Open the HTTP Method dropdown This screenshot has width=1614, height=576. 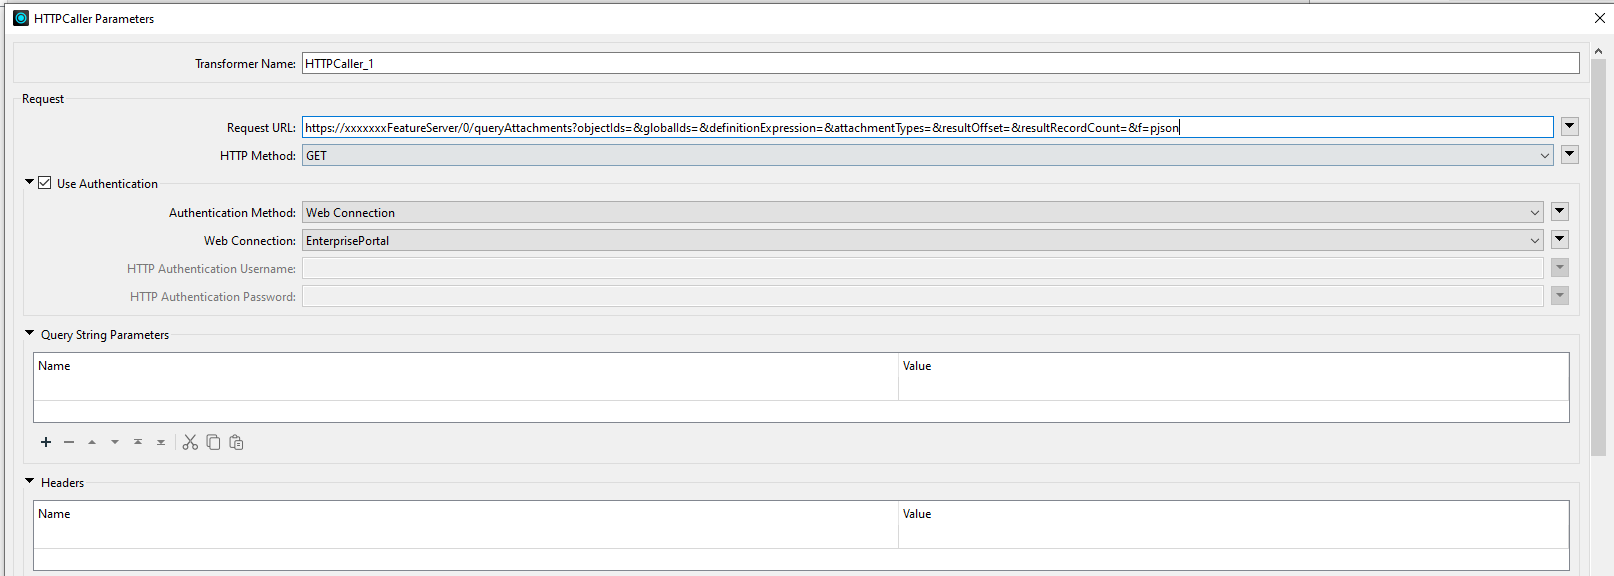click(x=1544, y=156)
